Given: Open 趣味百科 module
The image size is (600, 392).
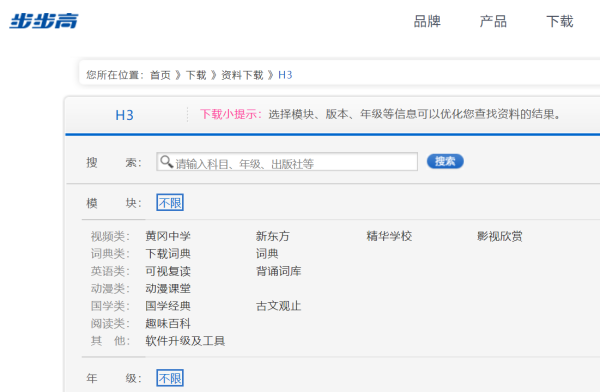Looking at the screenshot, I should tap(168, 324).
